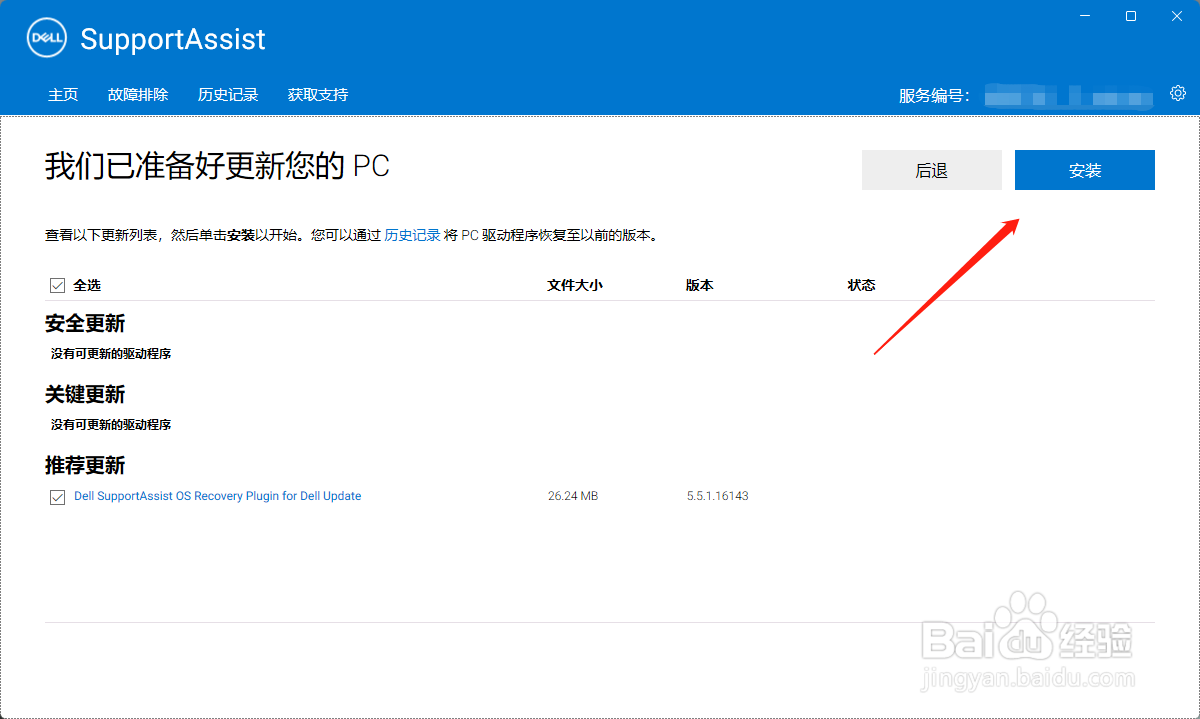Image resolution: width=1200 pixels, height=719 pixels.
Task: Click the 服务编号 label
Action: (935, 96)
